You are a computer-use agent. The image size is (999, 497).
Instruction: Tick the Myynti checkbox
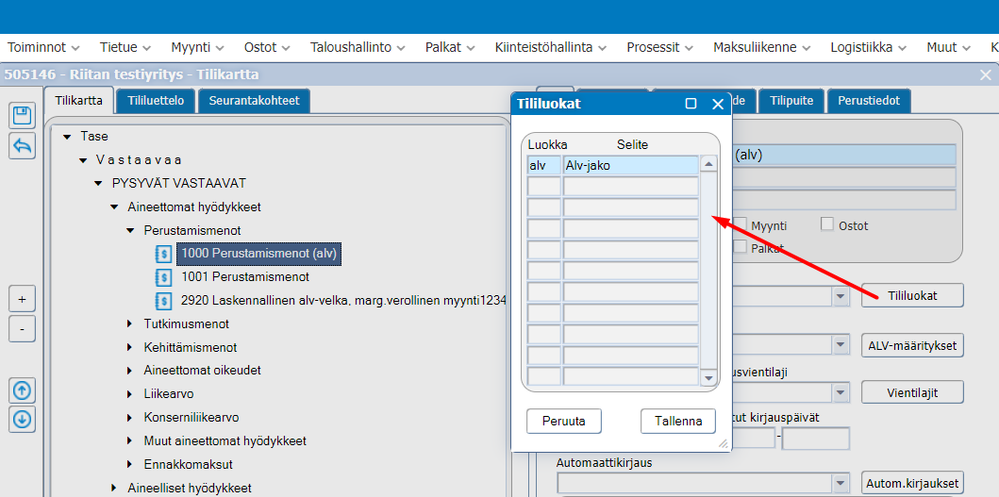(740, 224)
